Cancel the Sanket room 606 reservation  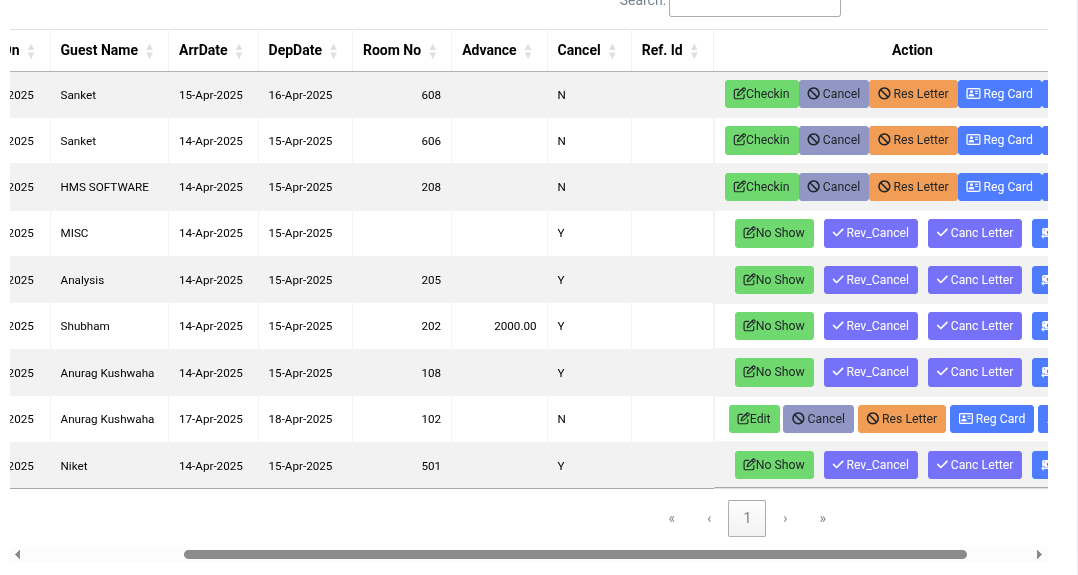pos(833,140)
